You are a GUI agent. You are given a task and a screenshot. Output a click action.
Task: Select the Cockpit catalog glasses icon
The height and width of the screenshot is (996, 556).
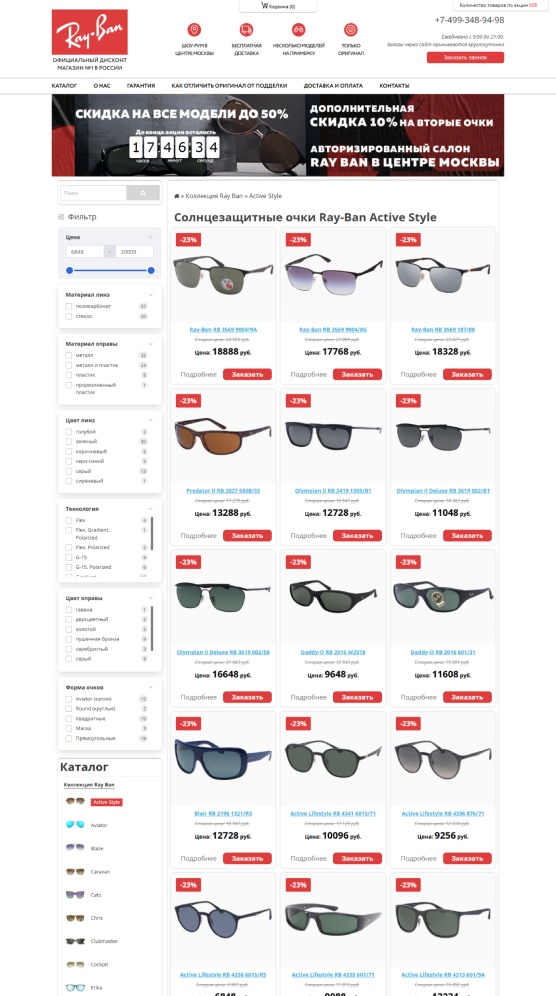[x=75, y=964]
